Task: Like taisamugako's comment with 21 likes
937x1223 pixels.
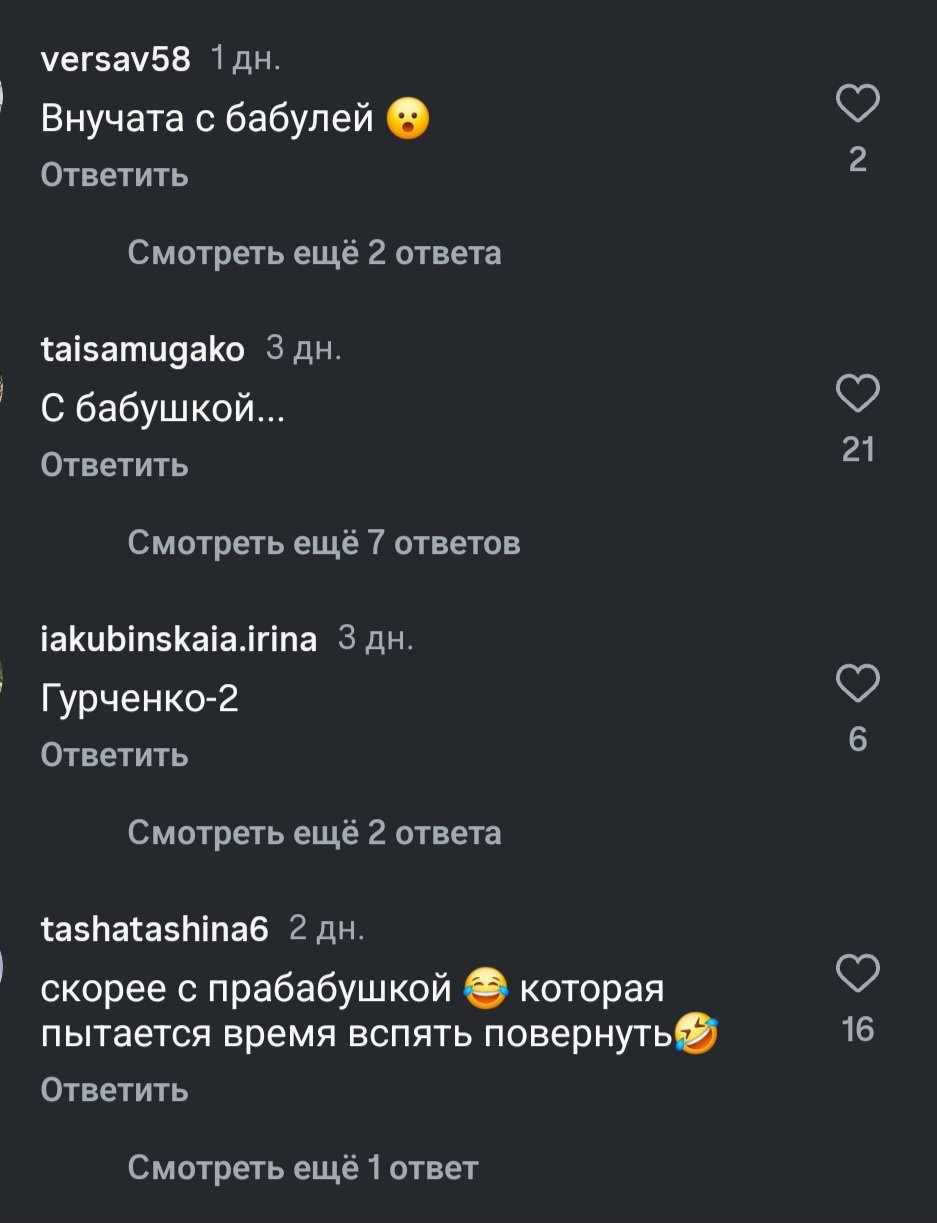Action: click(x=857, y=394)
